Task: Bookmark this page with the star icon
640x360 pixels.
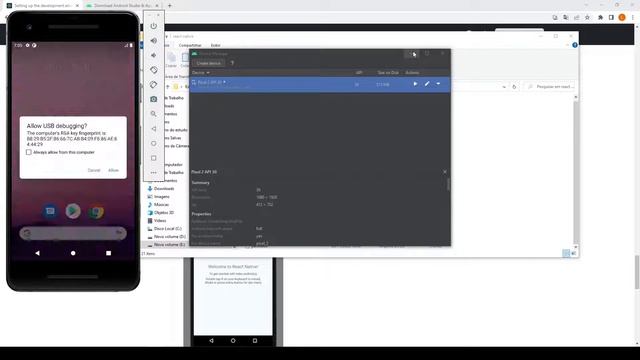Action: pos(587,18)
